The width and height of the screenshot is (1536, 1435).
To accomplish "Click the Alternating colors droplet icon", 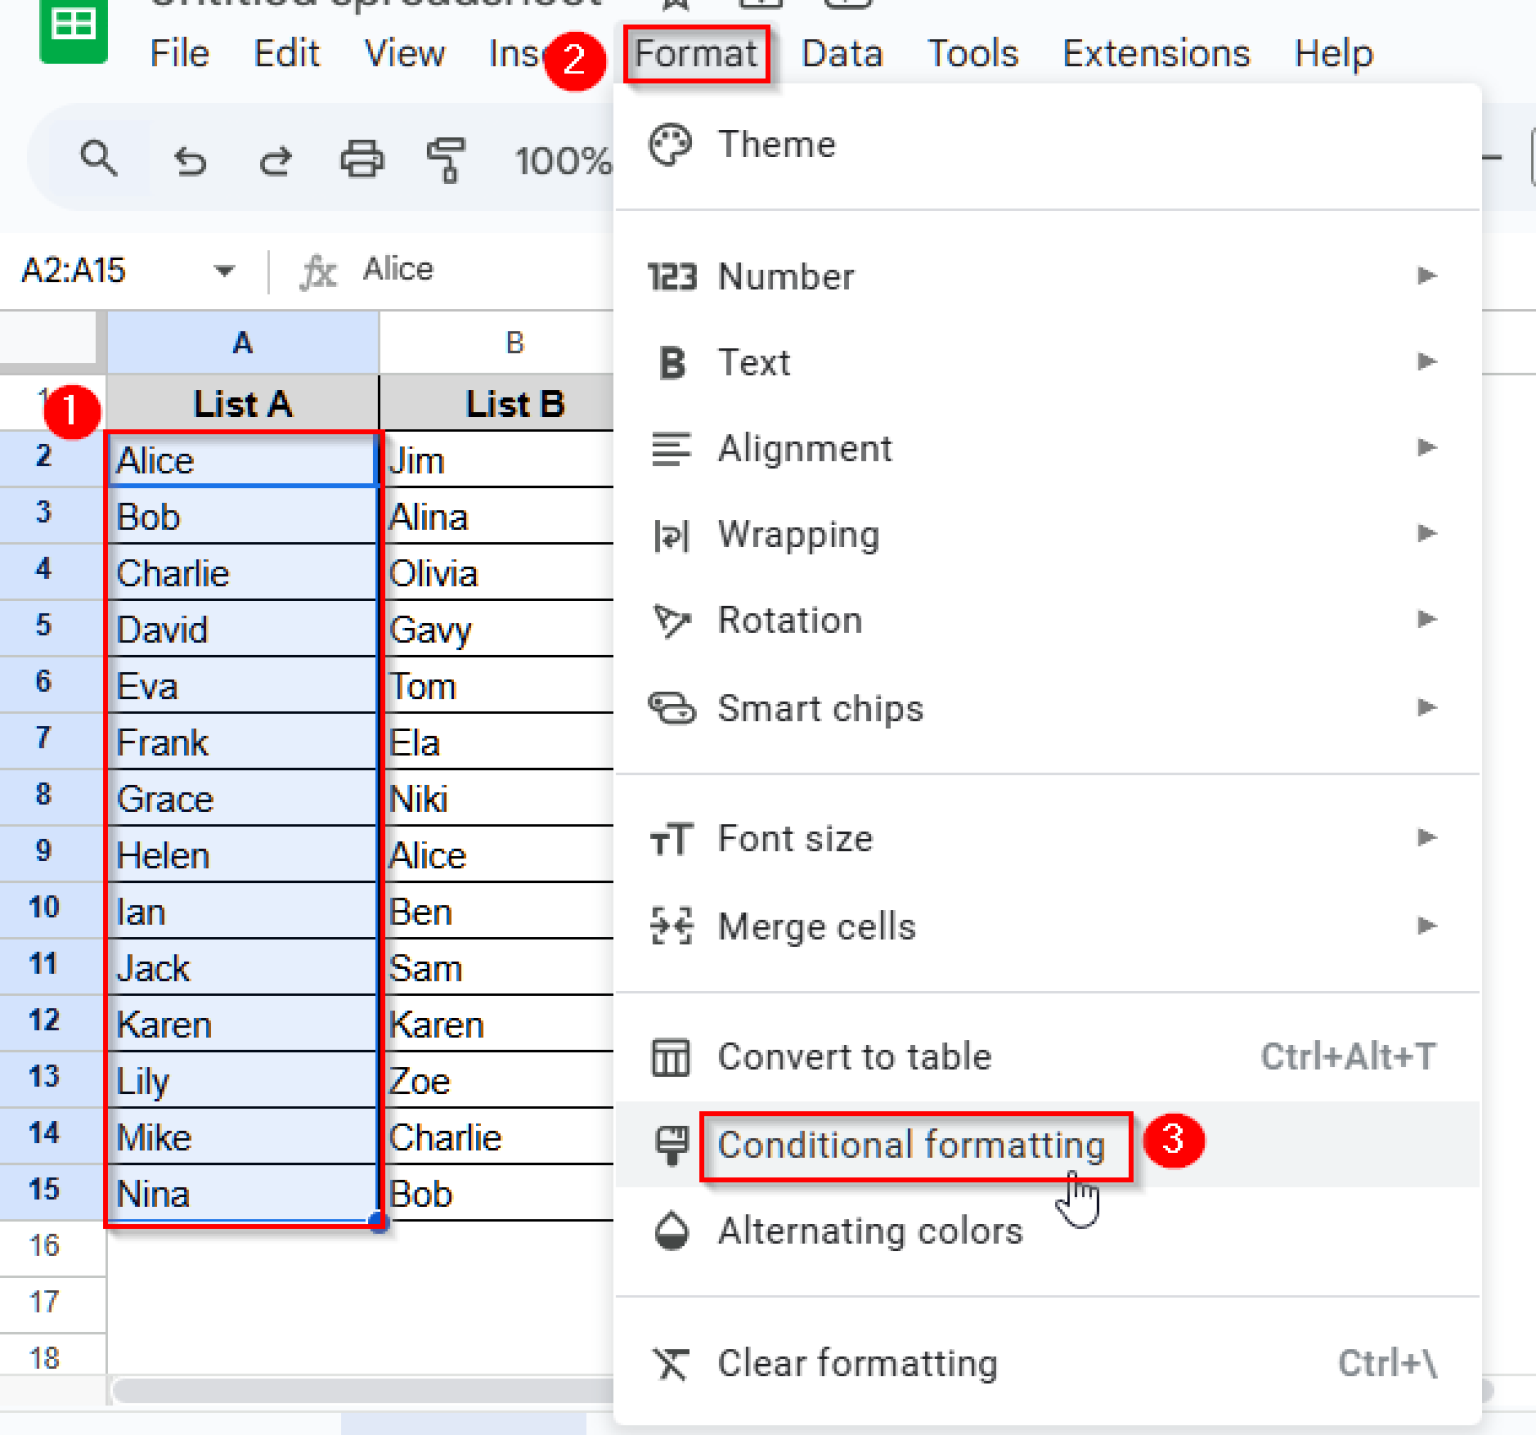I will (x=672, y=1232).
